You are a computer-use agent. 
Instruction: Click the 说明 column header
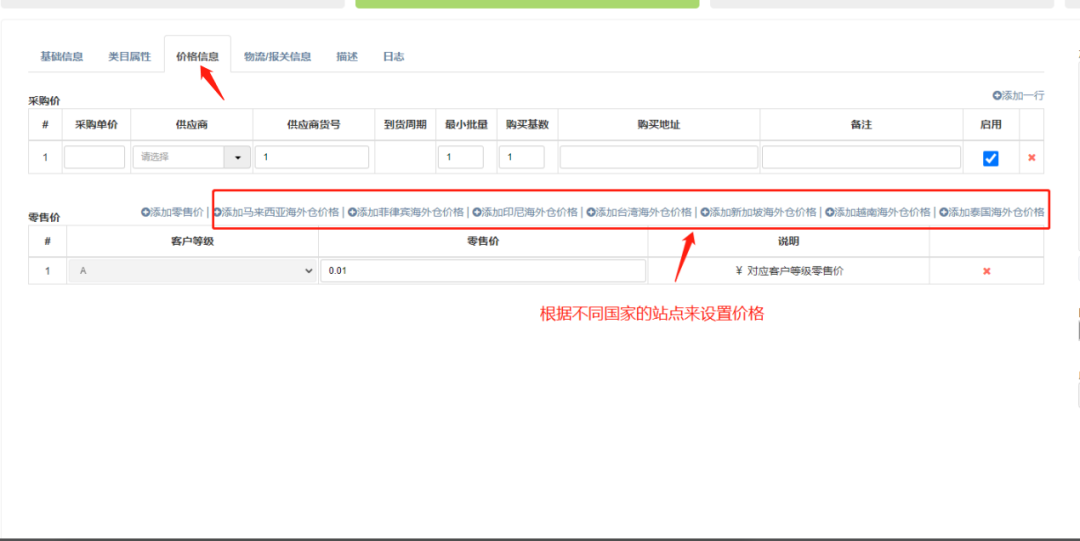pos(789,241)
